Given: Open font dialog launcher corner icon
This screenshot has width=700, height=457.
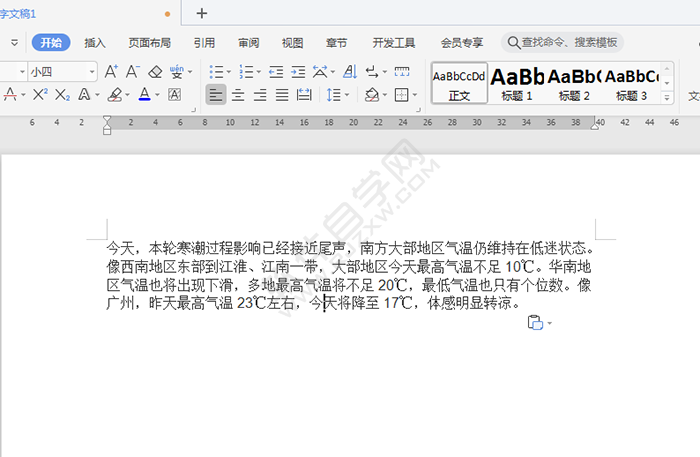Looking at the screenshot, I should 194,110.
